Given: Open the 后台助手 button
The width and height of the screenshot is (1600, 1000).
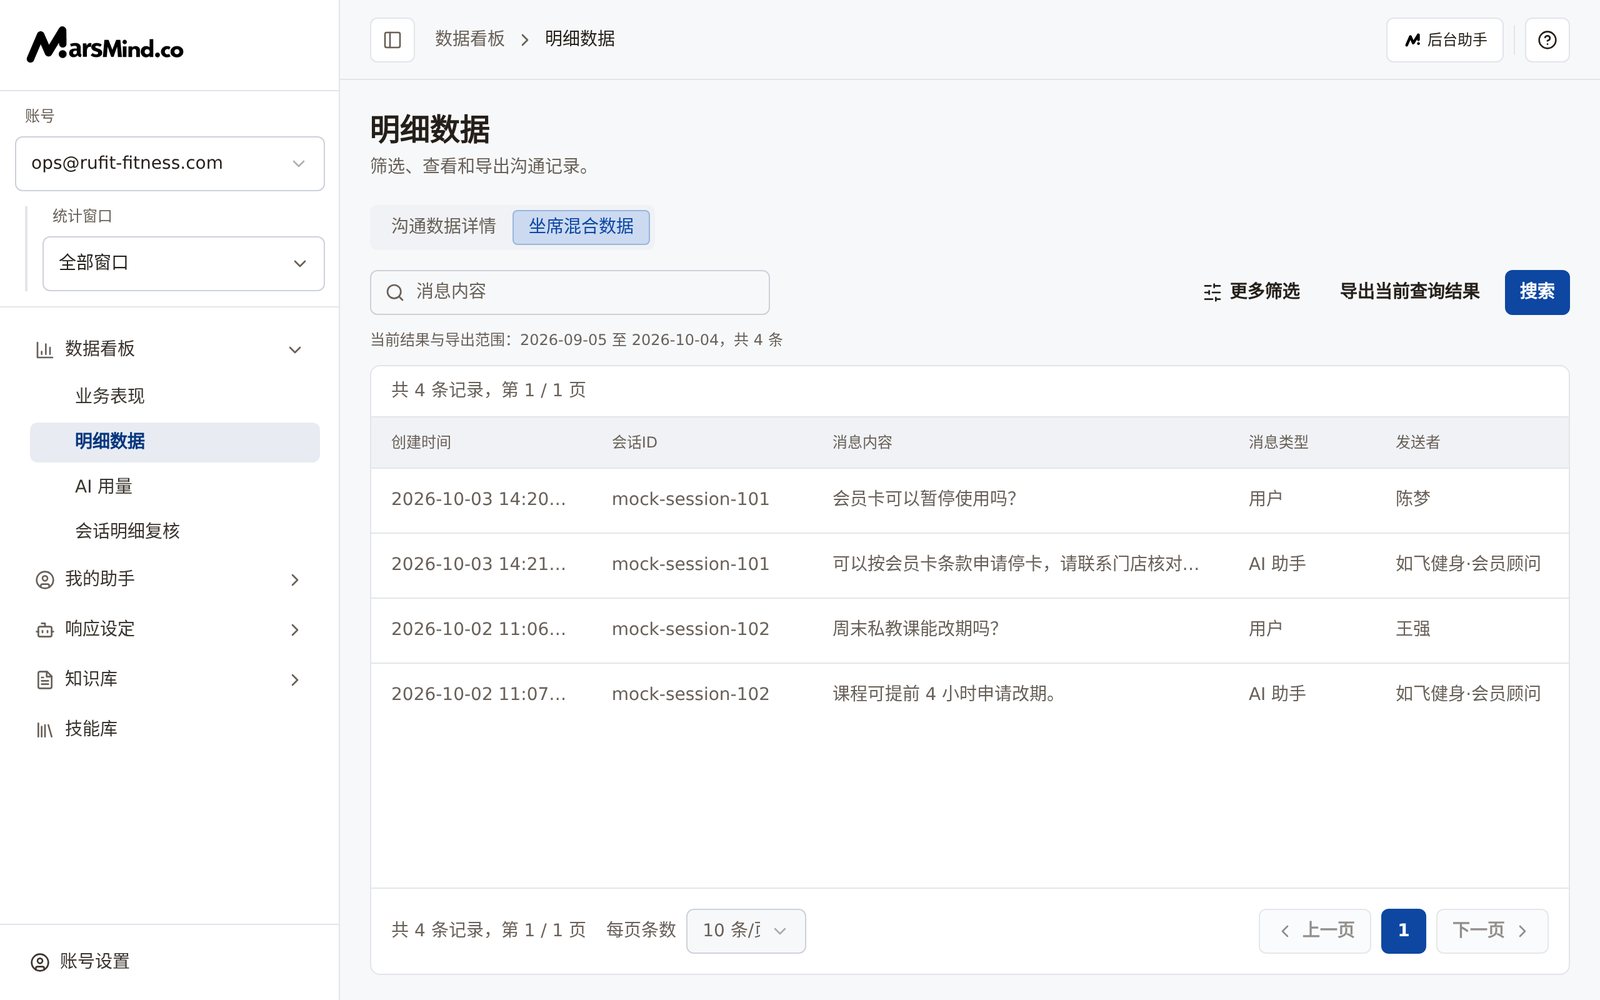Looking at the screenshot, I should point(1445,40).
